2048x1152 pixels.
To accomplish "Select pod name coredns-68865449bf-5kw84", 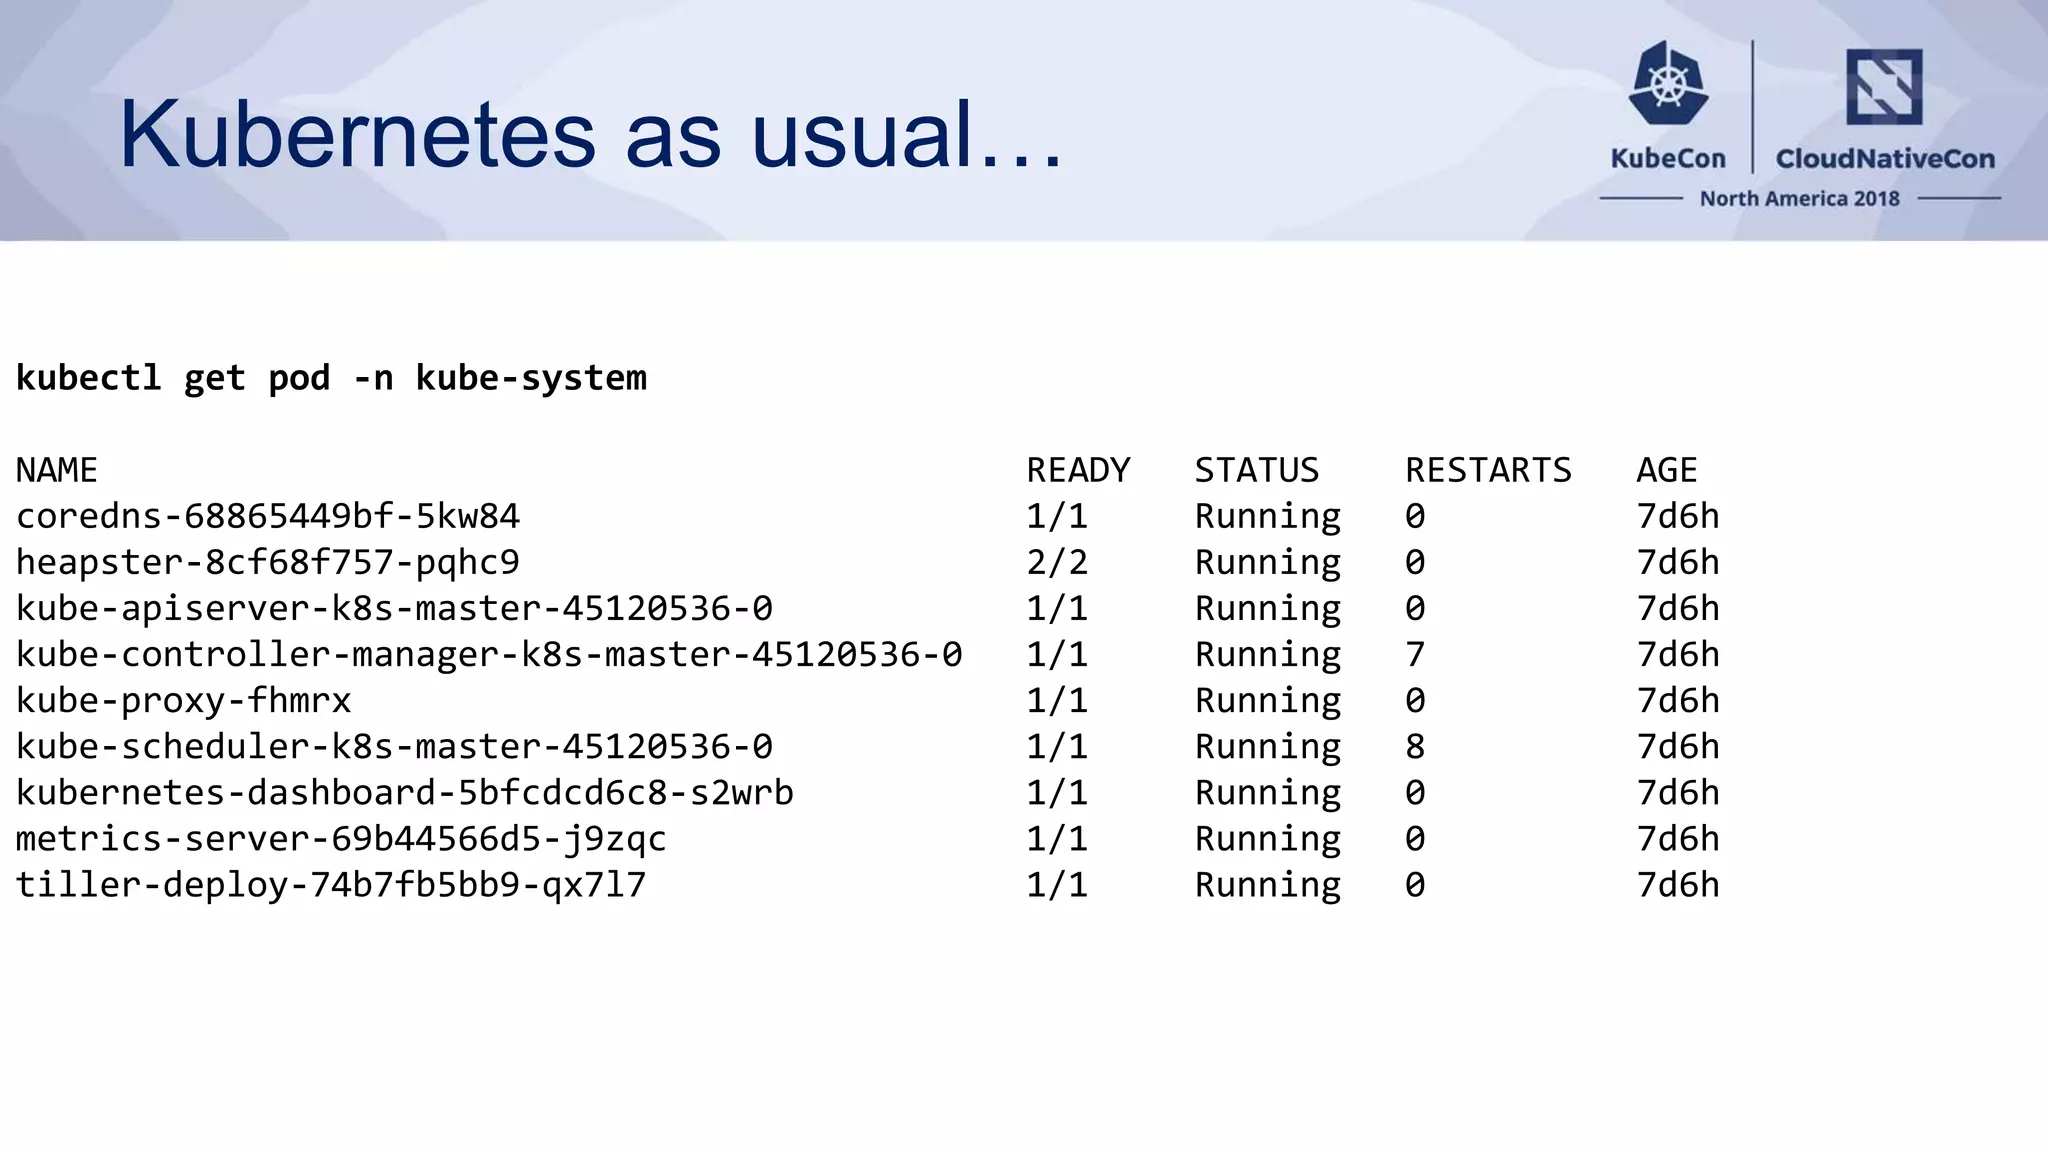I will coord(268,516).
